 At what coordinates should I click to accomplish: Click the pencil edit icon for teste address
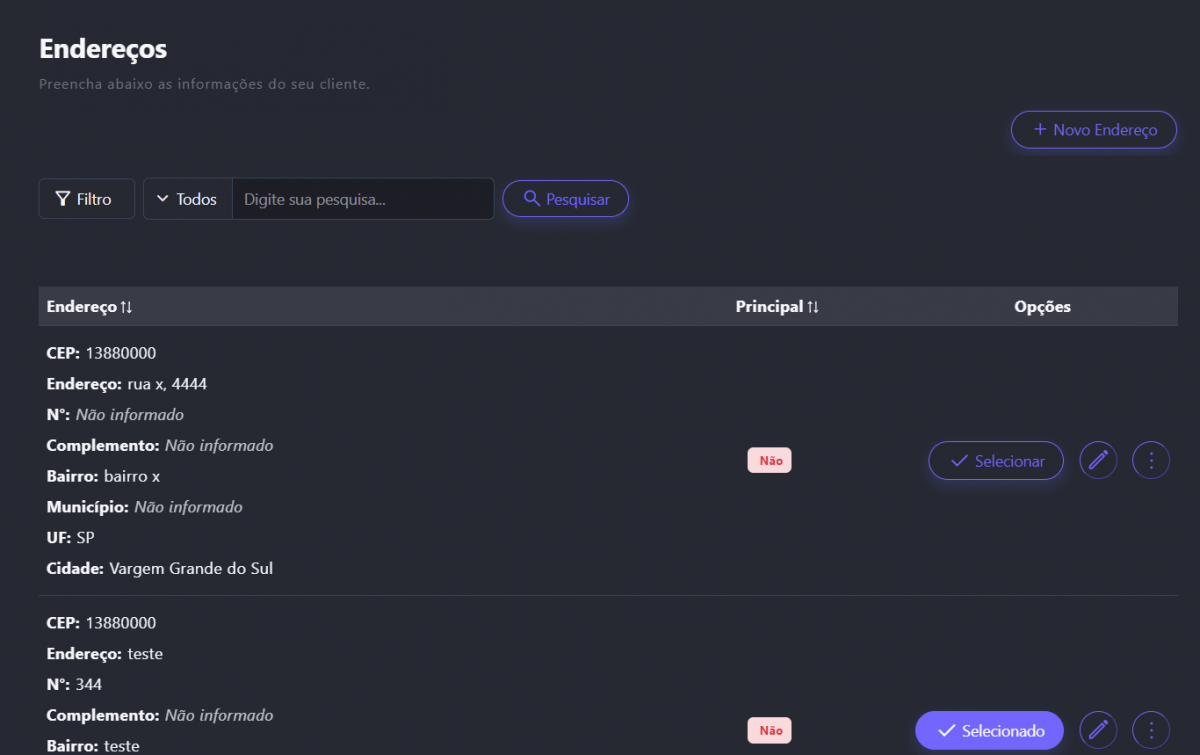click(x=1099, y=730)
